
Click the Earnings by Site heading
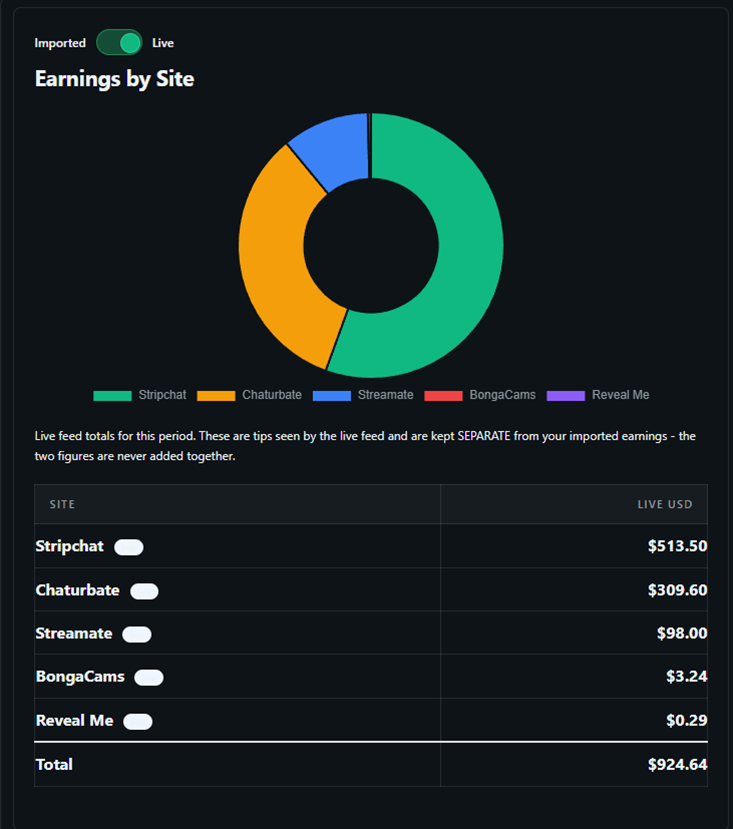(114, 79)
